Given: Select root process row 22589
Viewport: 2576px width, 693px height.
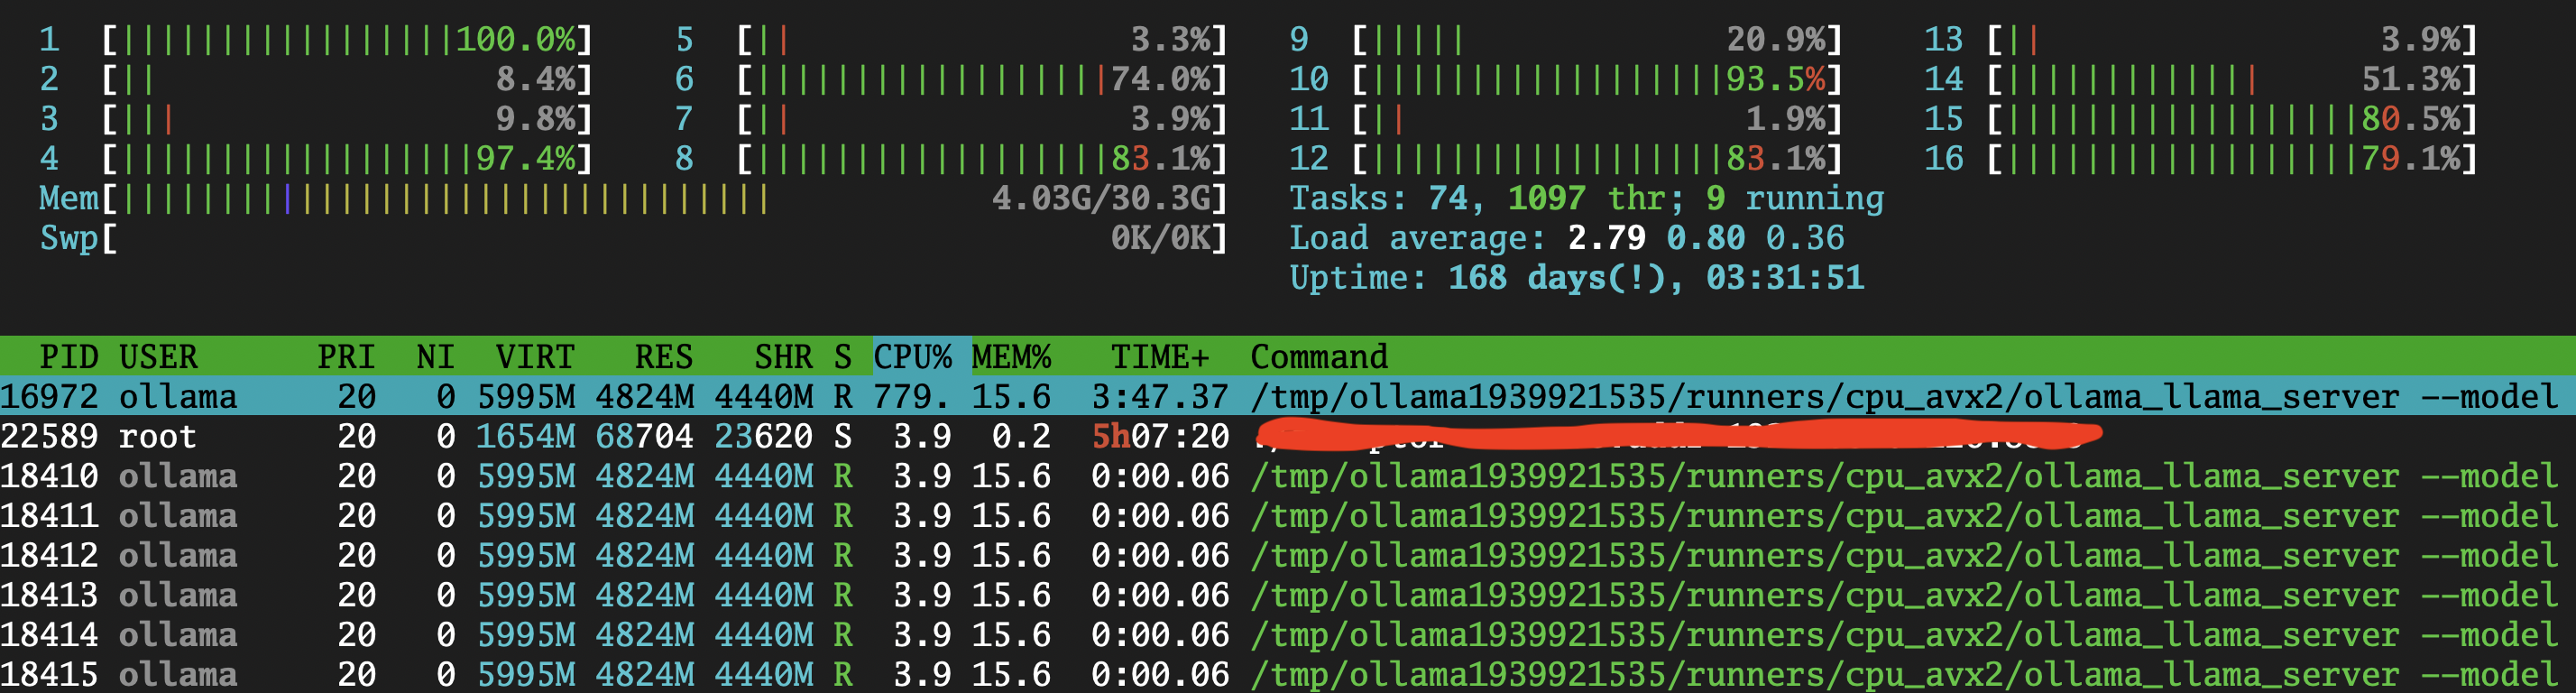Looking at the screenshot, I should (x=1288, y=436).
